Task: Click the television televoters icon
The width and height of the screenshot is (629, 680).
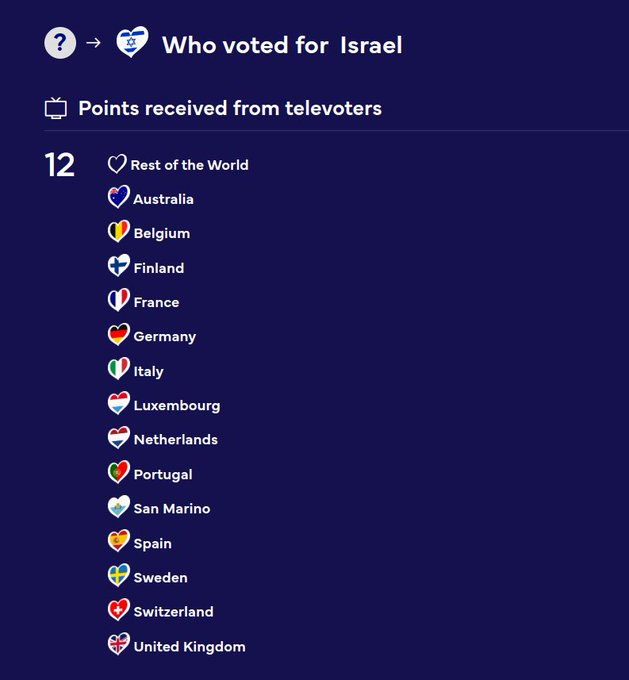Action: (x=56, y=108)
